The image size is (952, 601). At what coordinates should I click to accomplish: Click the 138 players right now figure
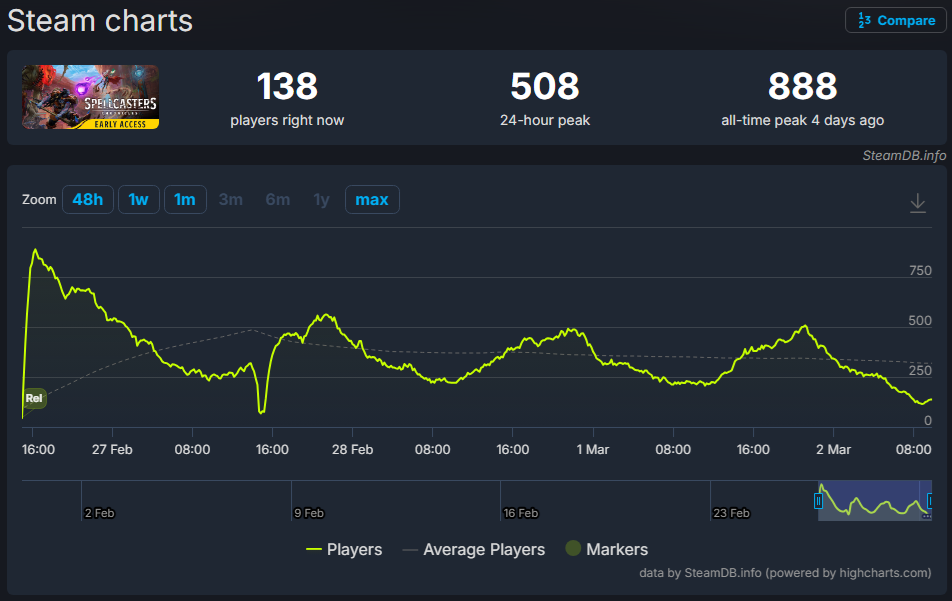(287, 86)
